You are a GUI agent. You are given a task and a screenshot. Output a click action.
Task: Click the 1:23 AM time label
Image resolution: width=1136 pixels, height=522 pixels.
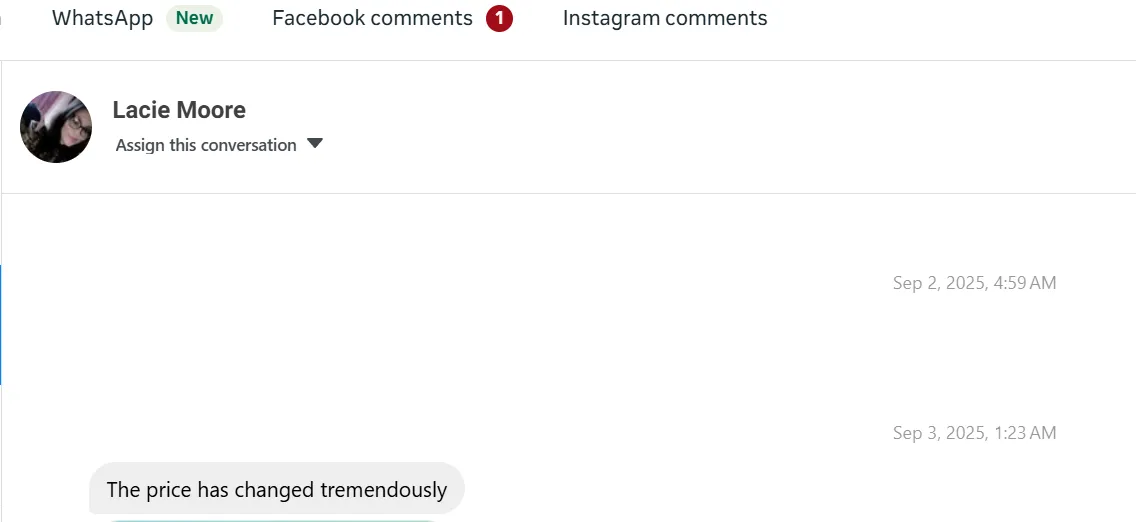click(x=1025, y=433)
